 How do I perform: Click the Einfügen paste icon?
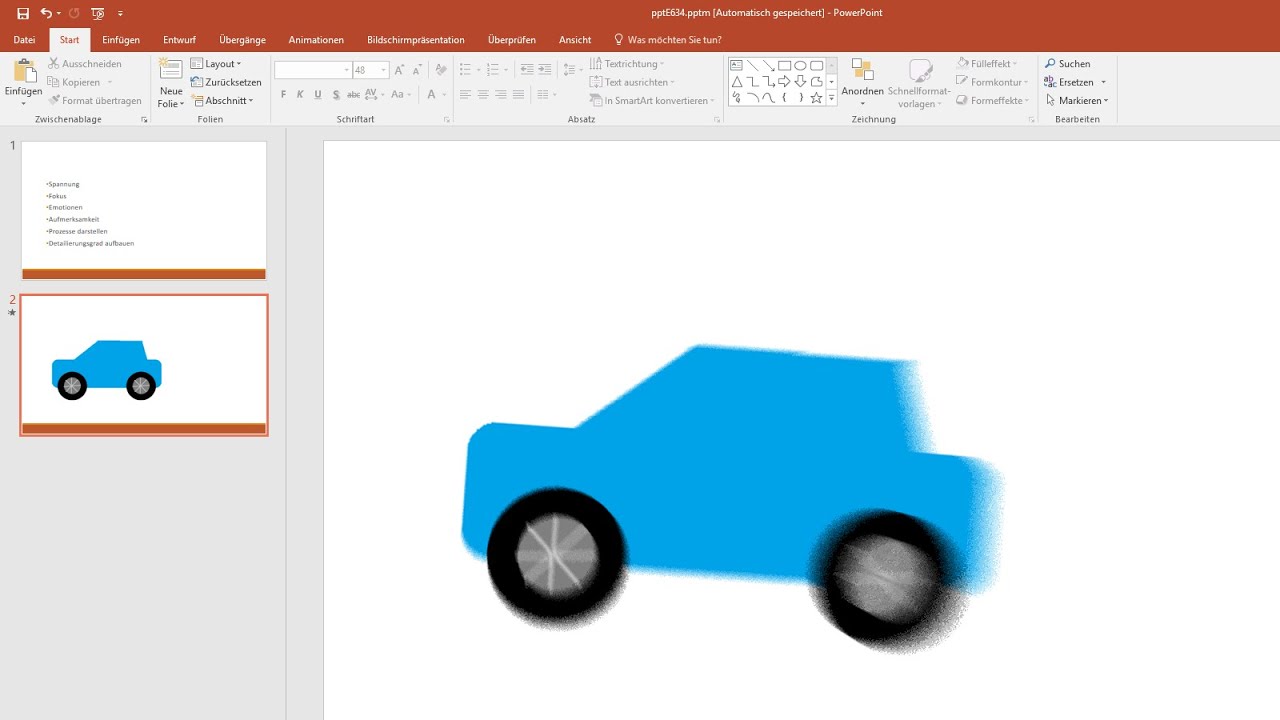(x=23, y=72)
